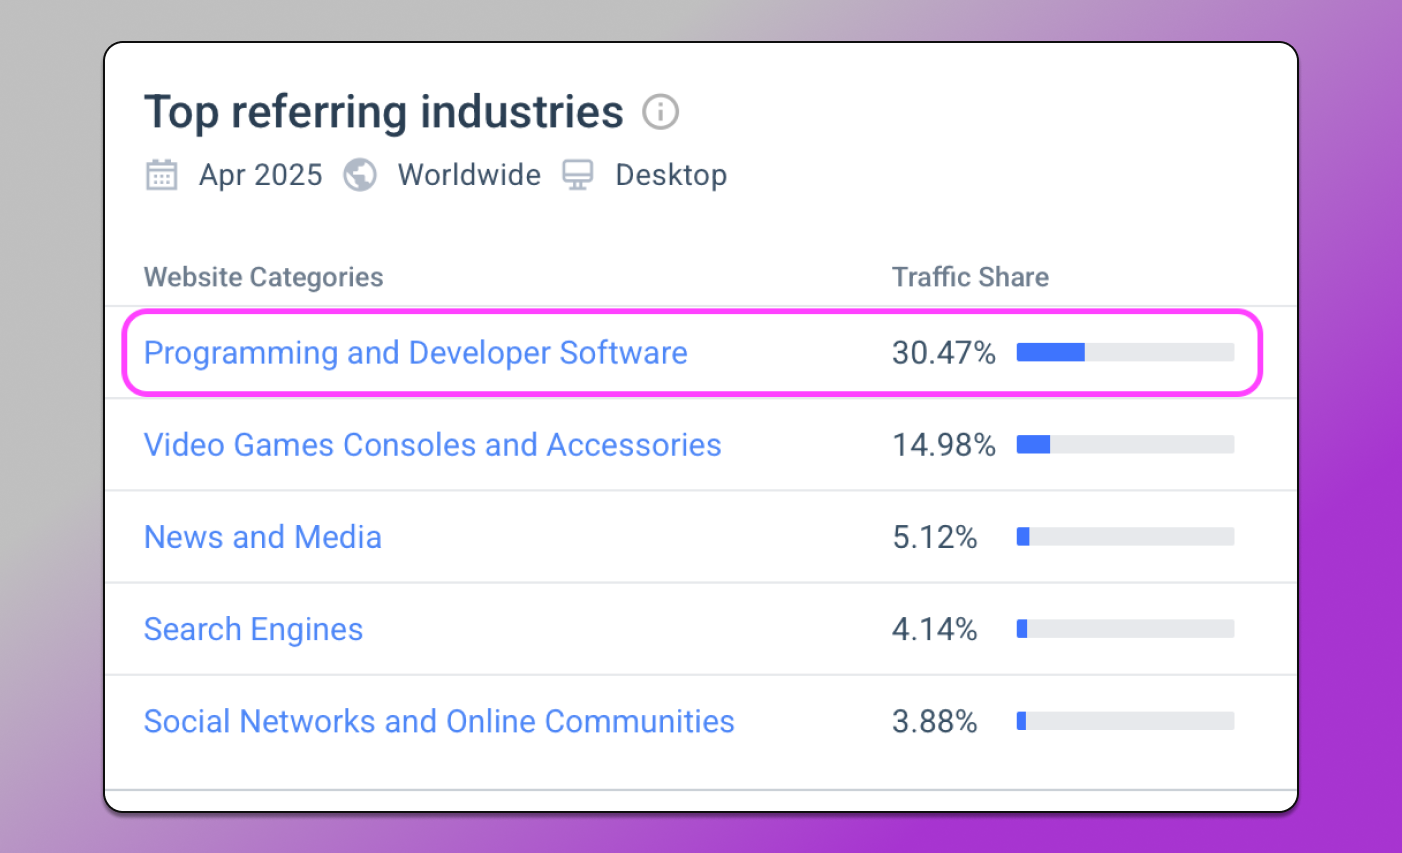
Task: Click the Apr 2025 date label
Action: pos(260,175)
